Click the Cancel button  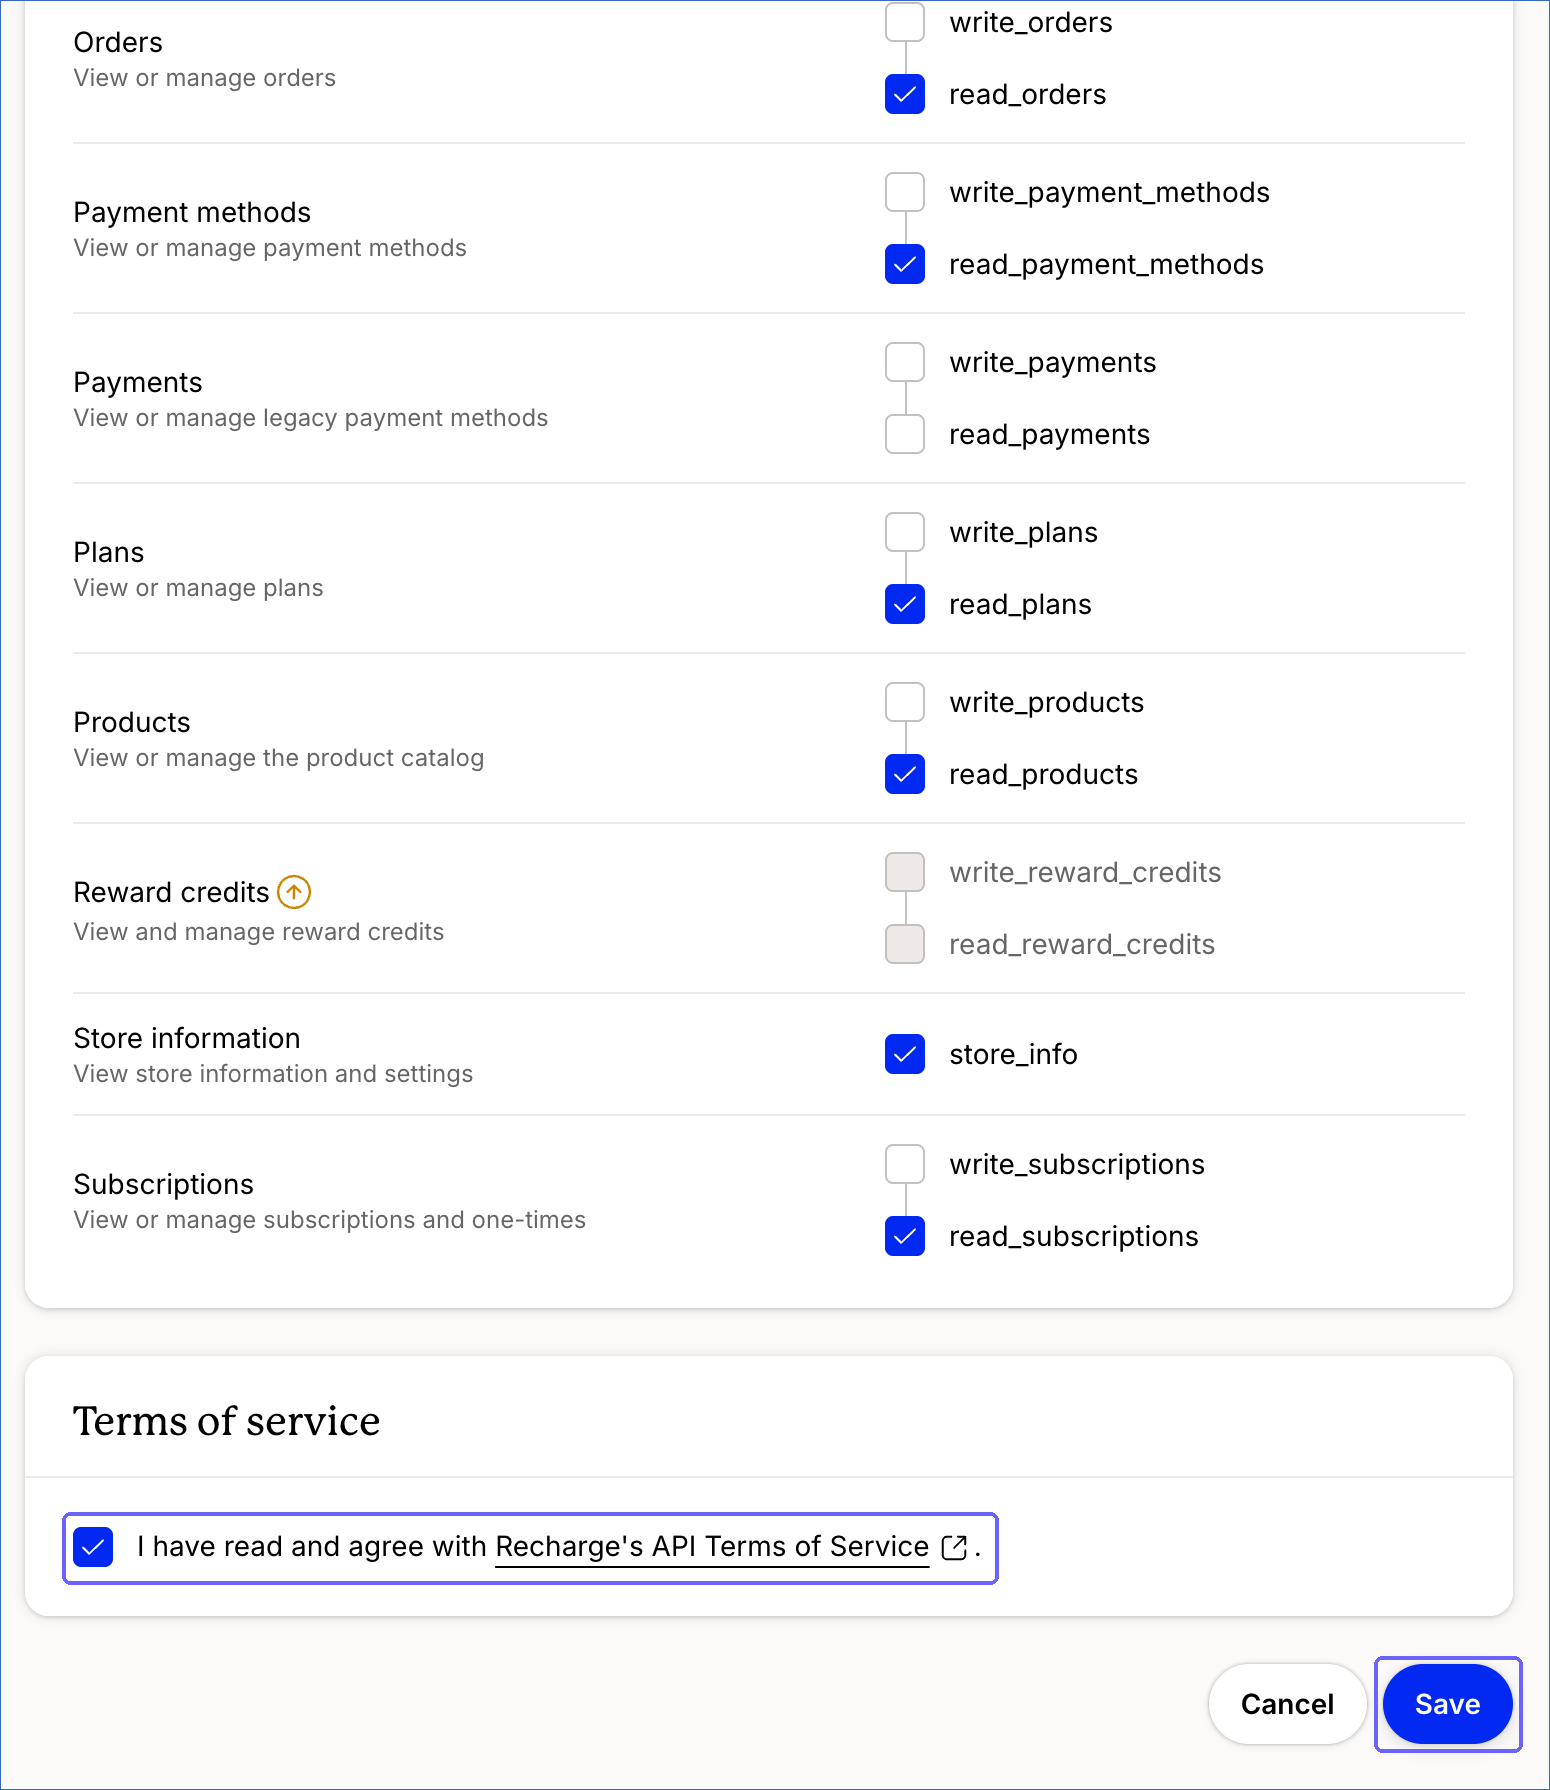[1287, 1704]
